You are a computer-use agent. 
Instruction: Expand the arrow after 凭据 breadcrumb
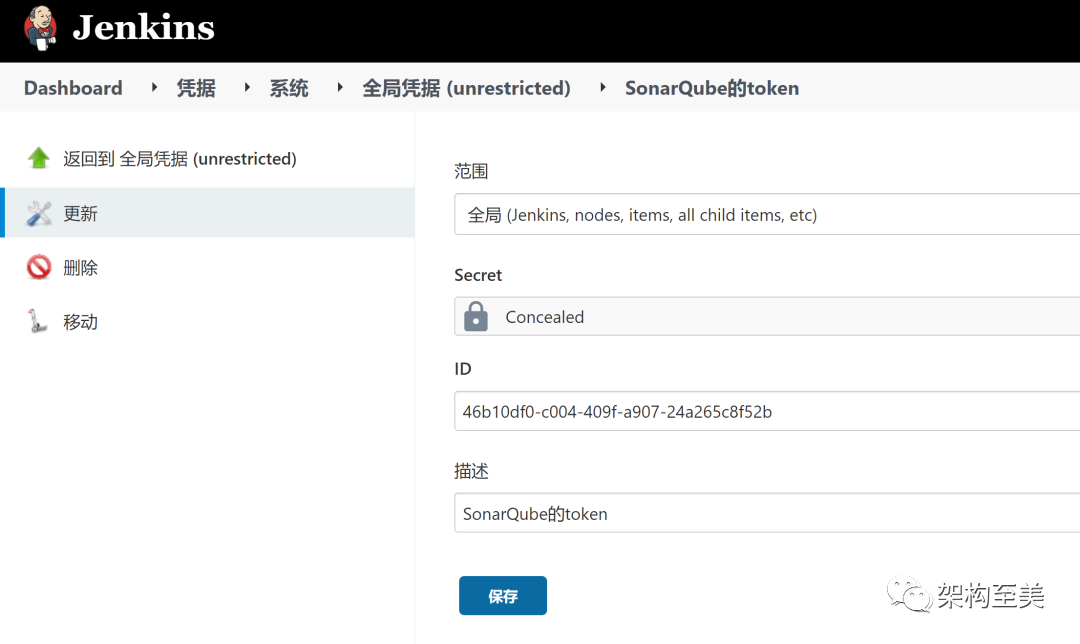(x=246, y=88)
